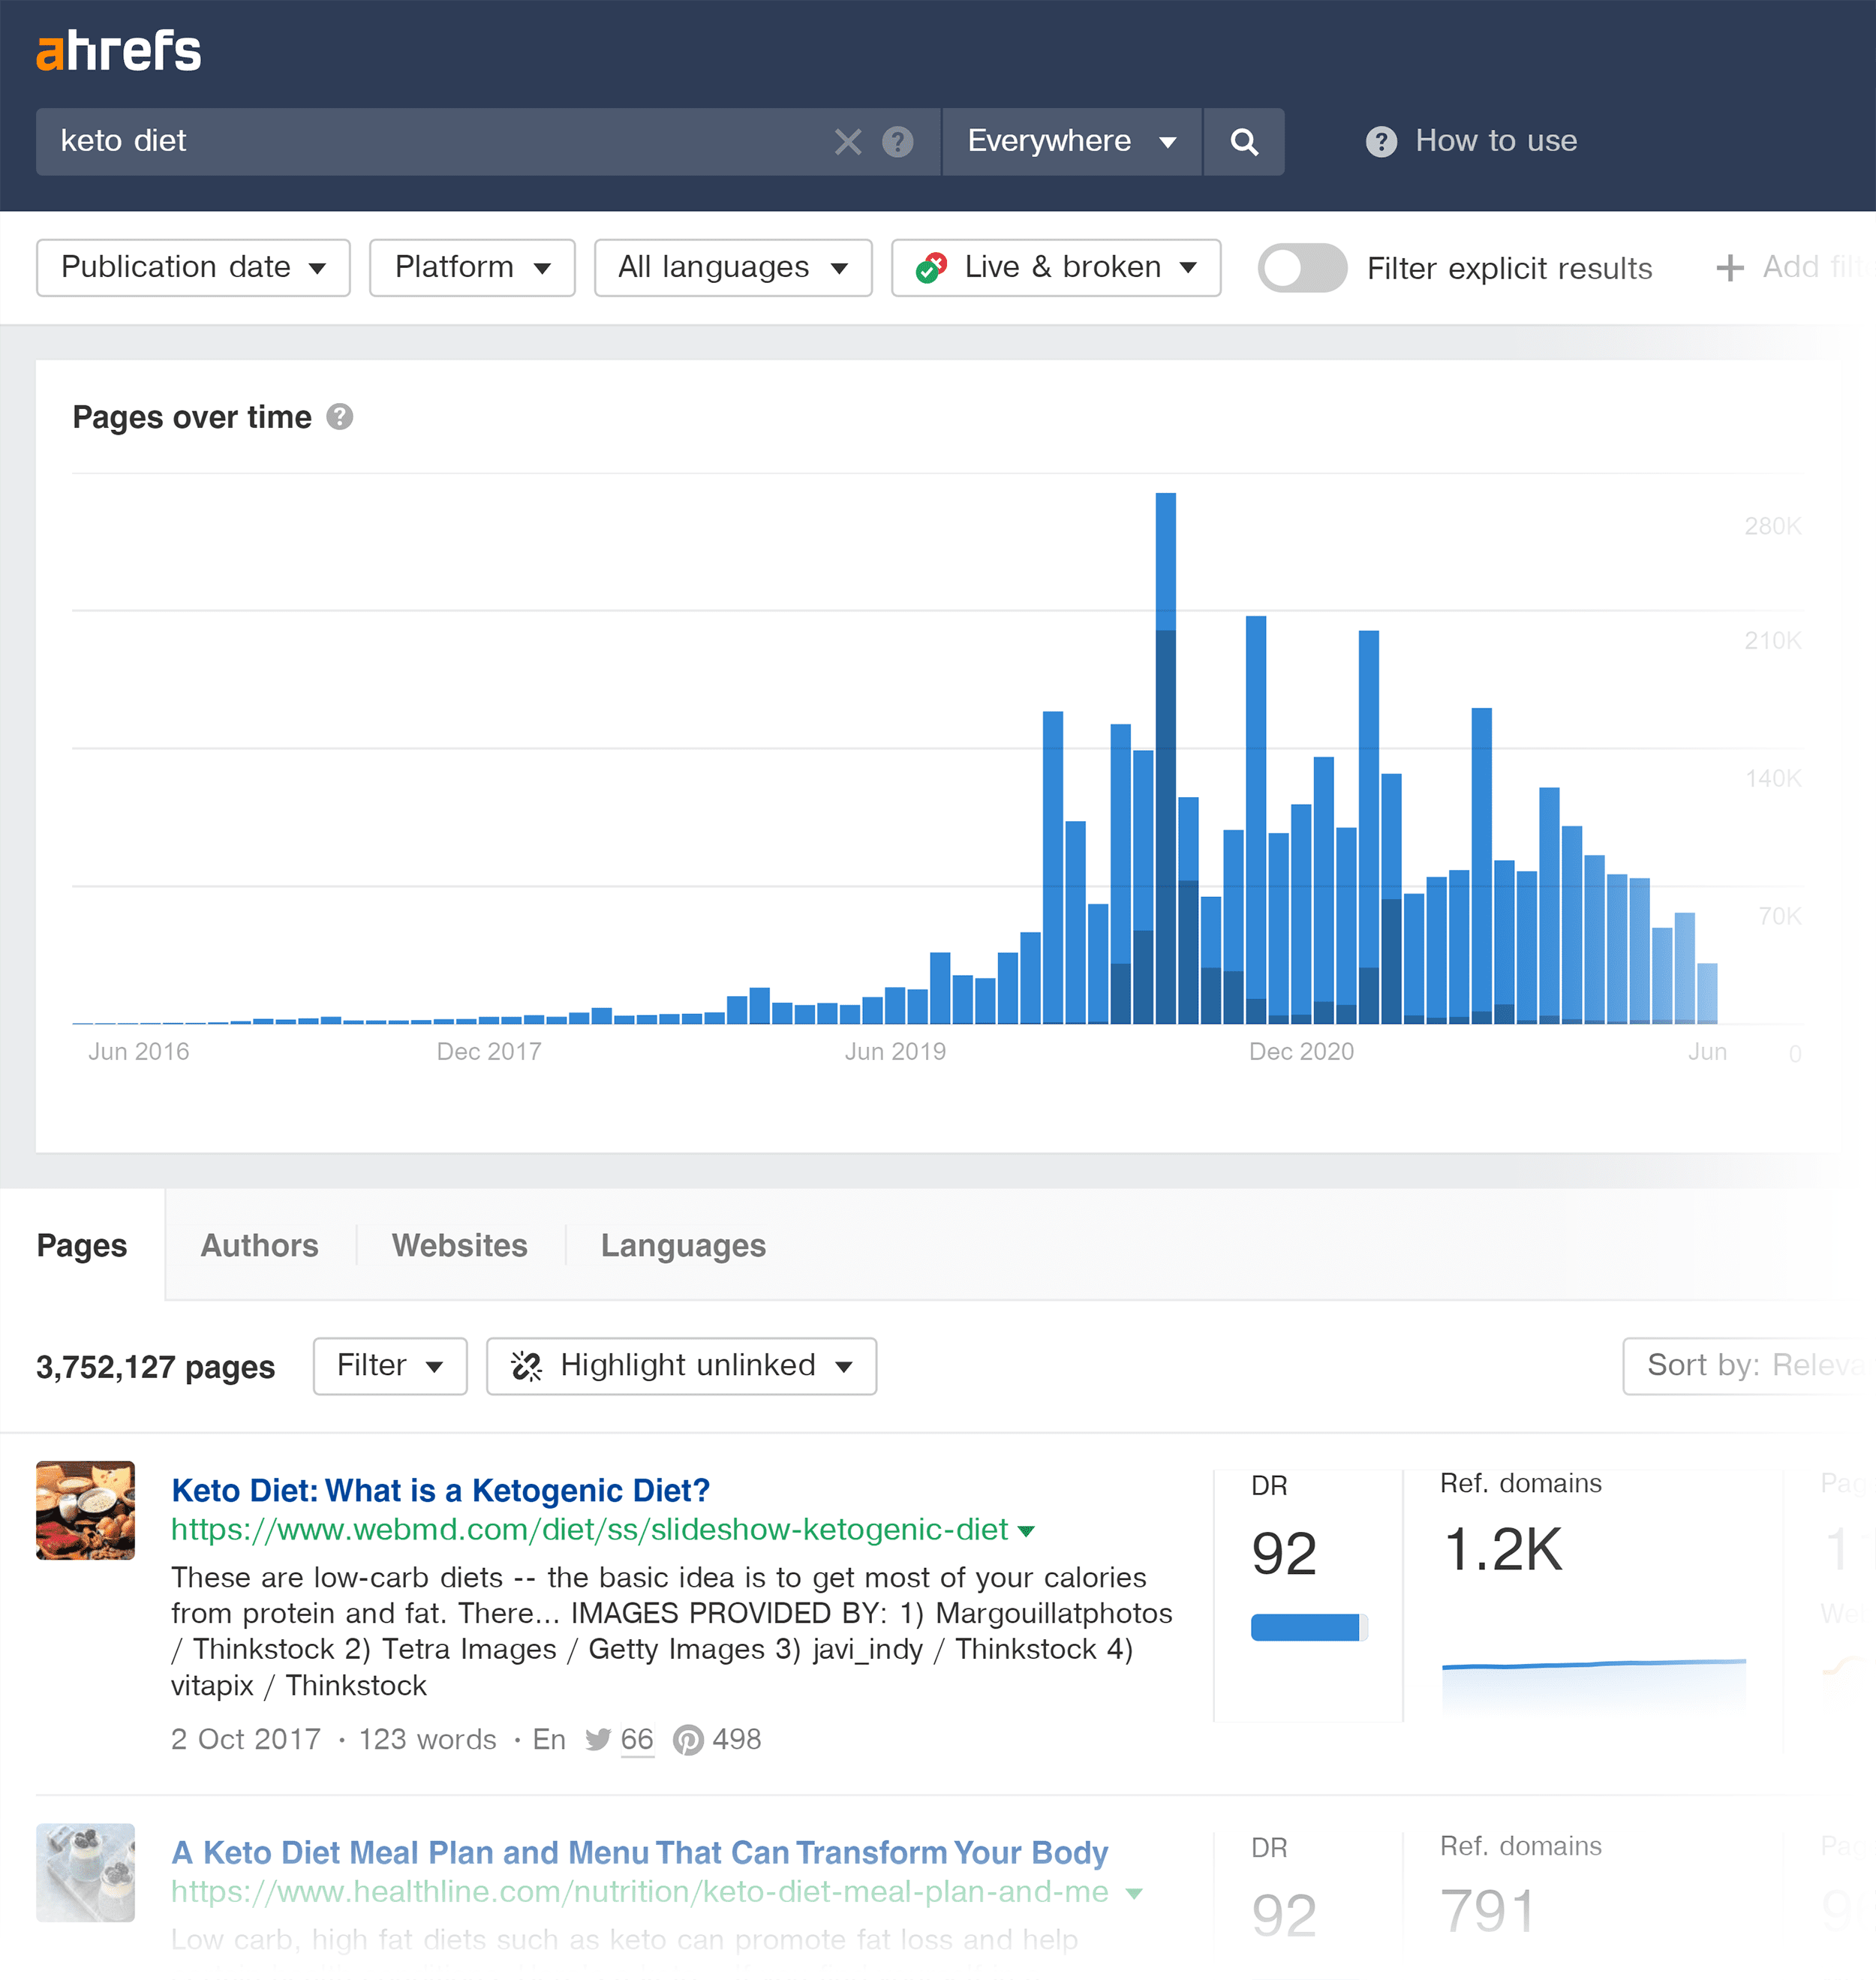Image resolution: width=1876 pixels, height=1980 pixels.
Task: Click 3,752,127 pages count text
Action: tap(155, 1367)
